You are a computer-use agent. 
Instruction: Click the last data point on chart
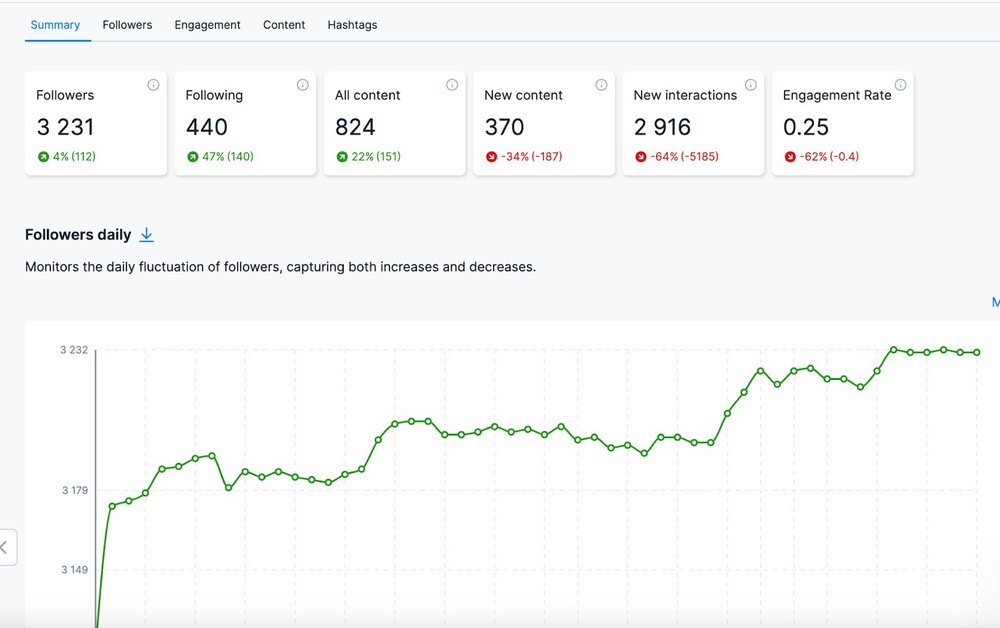pos(976,352)
